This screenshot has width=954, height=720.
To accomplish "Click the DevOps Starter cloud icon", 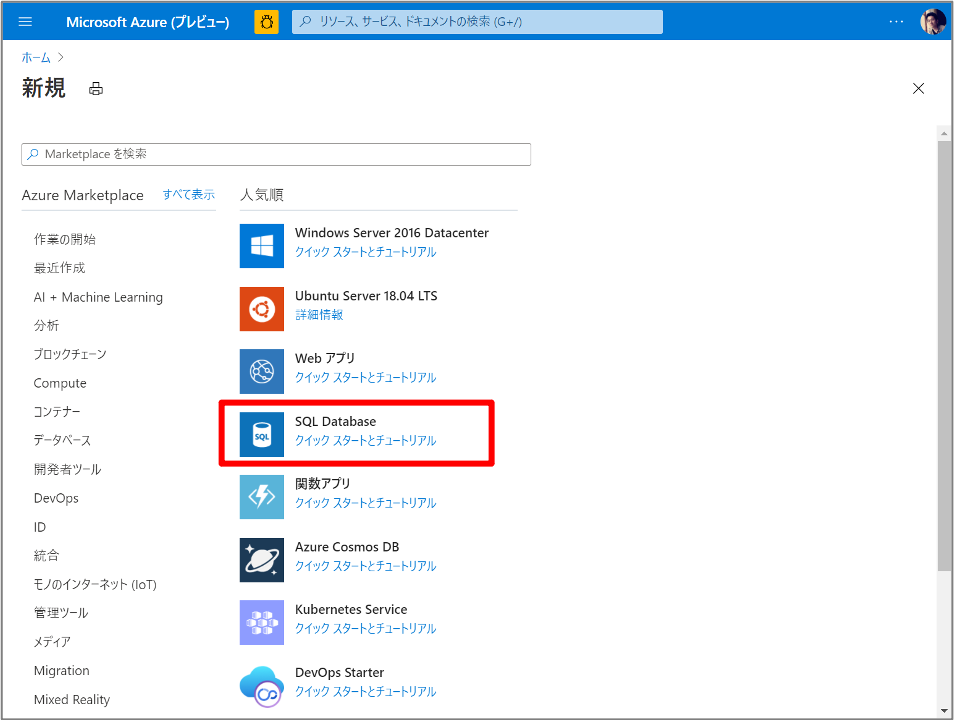I will (x=262, y=686).
